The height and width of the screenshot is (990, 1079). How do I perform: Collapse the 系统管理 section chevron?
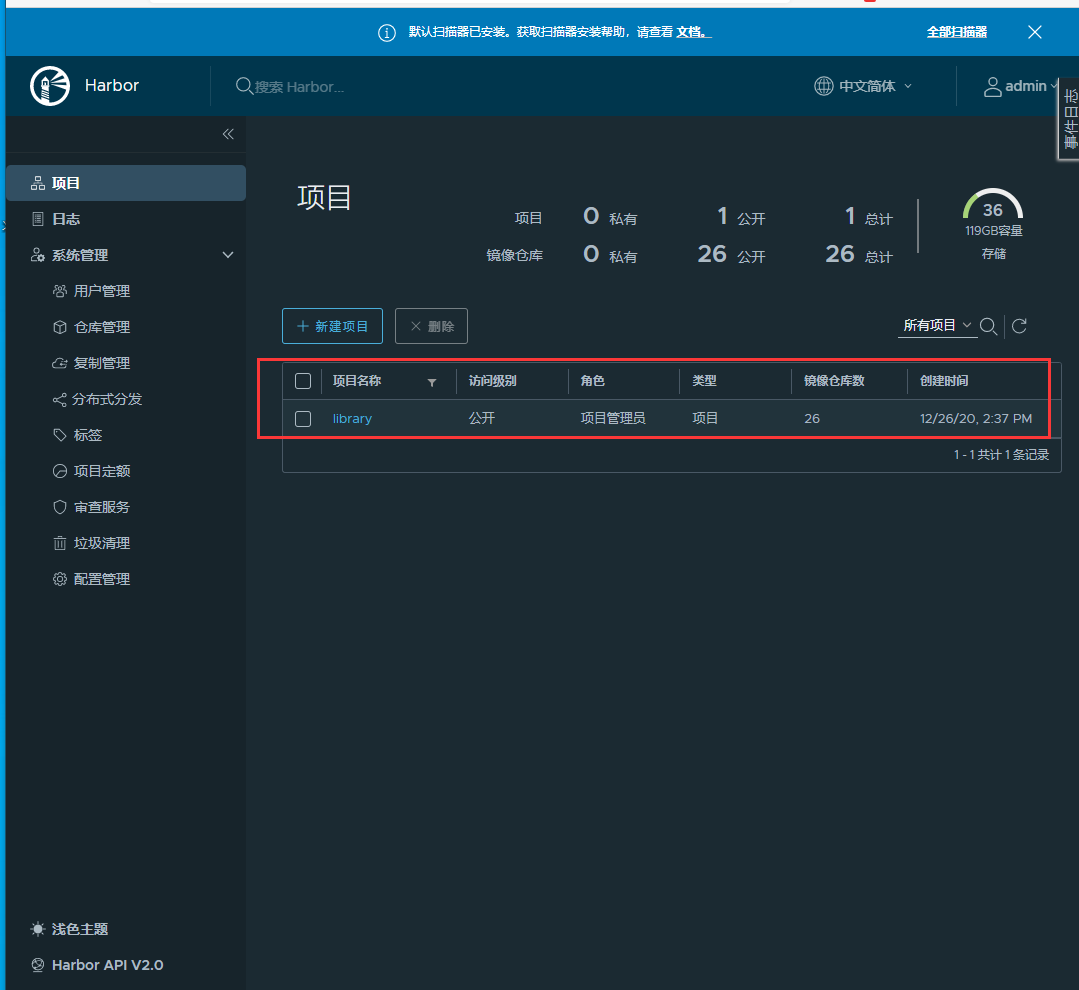click(x=228, y=255)
